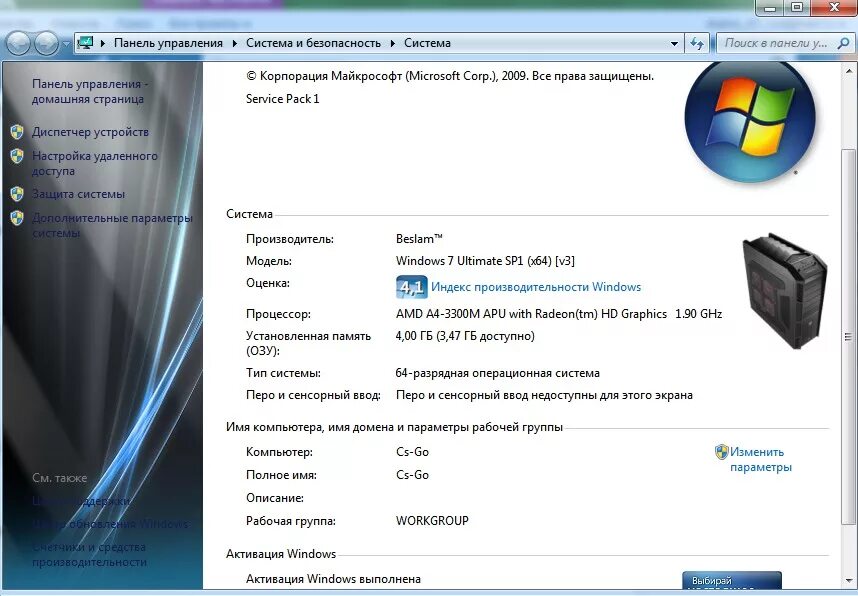Expand arrow after Система и безопасность breadcrumb
Image resolution: width=858 pixels, height=596 pixels.
tap(393, 43)
